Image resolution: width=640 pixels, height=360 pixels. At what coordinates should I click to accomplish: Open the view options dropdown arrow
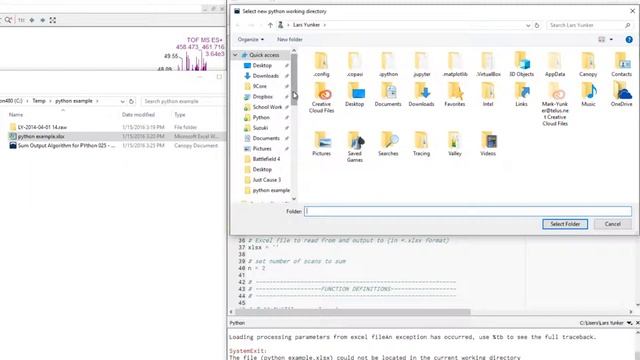[x=611, y=40]
